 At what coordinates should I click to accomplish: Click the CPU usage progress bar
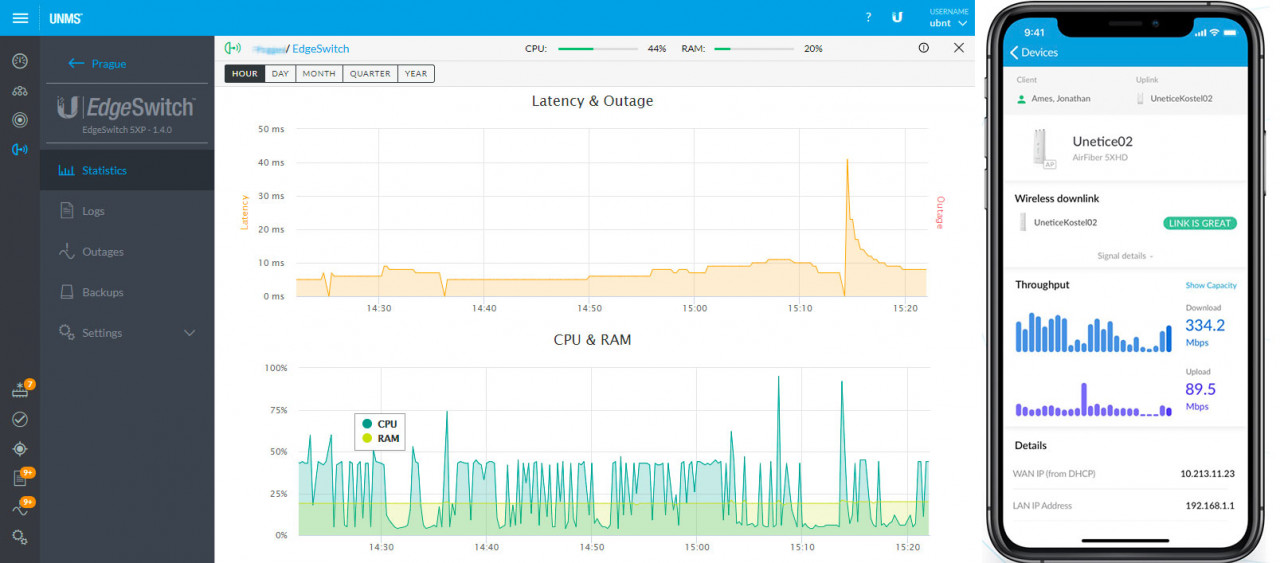click(x=597, y=48)
